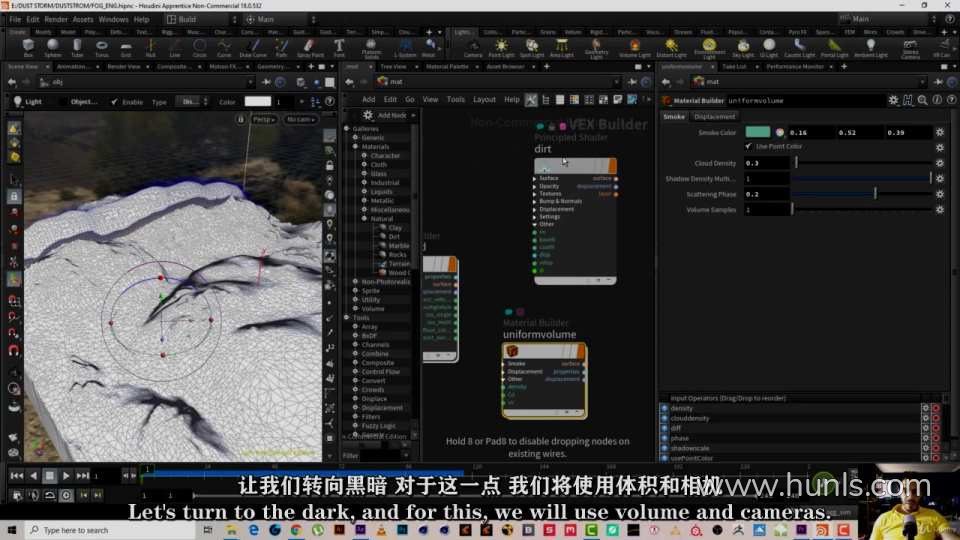Open info icon in parameter pane header
Viewport: 960px width, 540px height.
[937, 100]
